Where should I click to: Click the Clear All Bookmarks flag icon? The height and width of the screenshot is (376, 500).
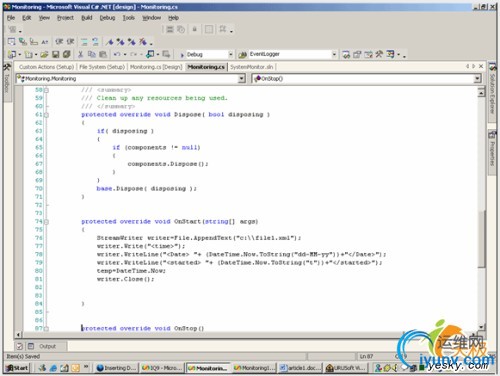pyautogui.click(x=143, y=42)
